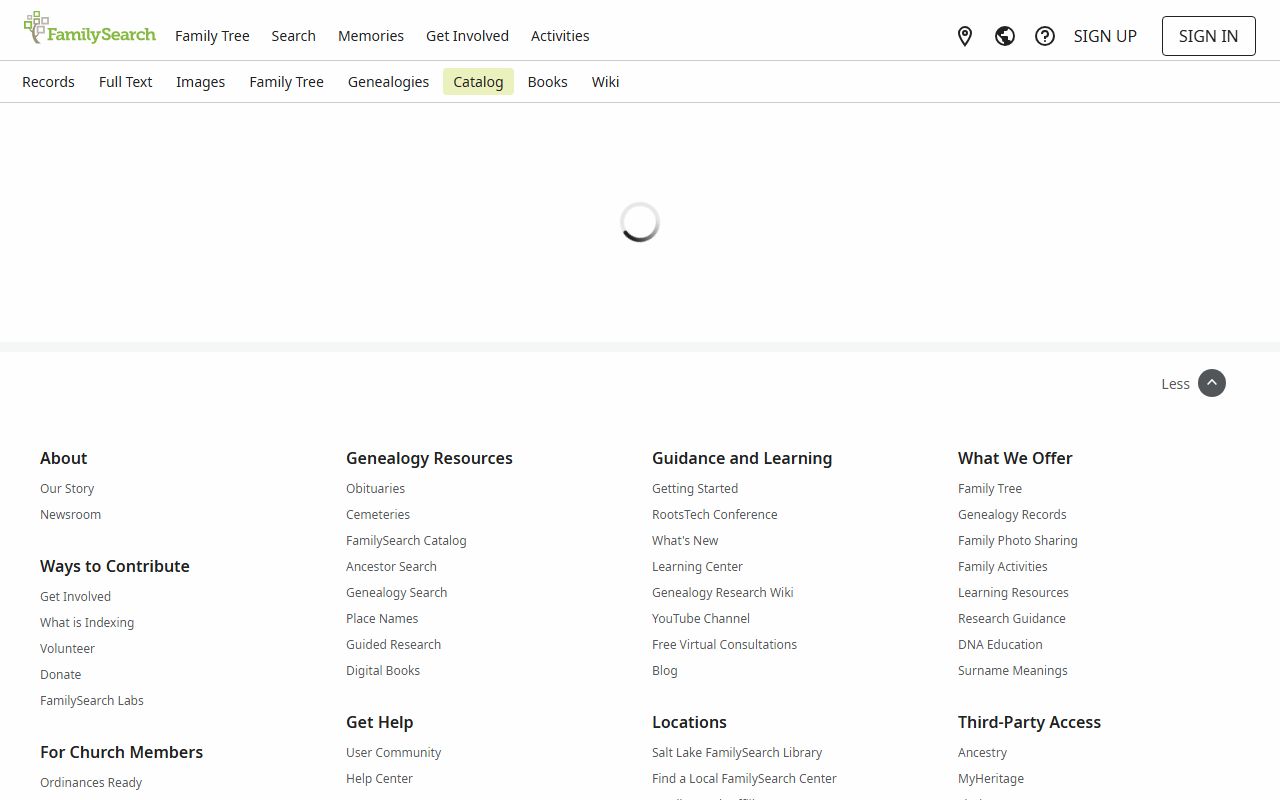Open the Get Involved header menu

click(467, 36)
